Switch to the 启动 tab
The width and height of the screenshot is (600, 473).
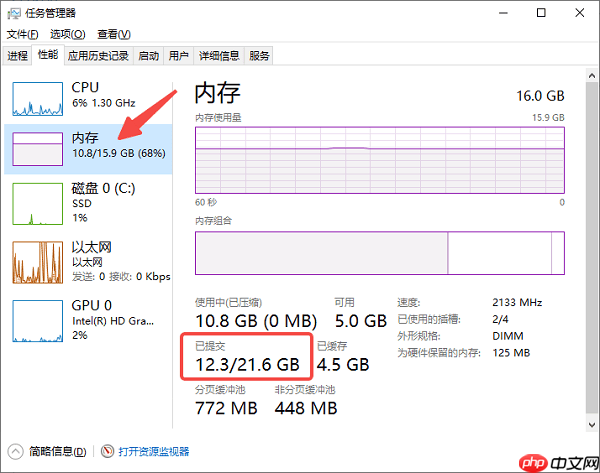click(x=148, y=56)
